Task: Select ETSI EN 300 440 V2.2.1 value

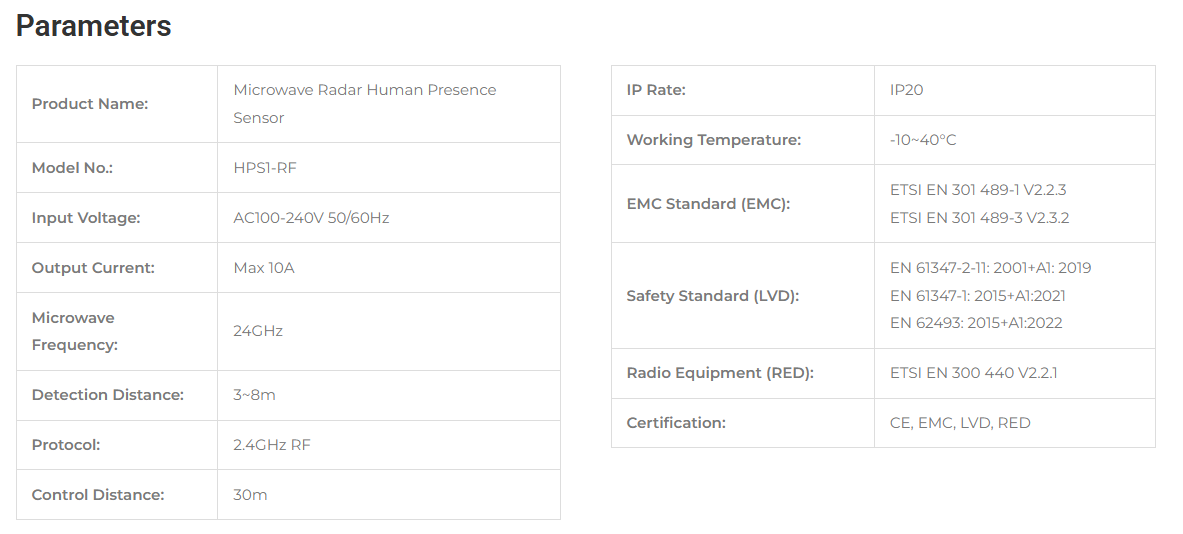Action: [x=973, y=373]
